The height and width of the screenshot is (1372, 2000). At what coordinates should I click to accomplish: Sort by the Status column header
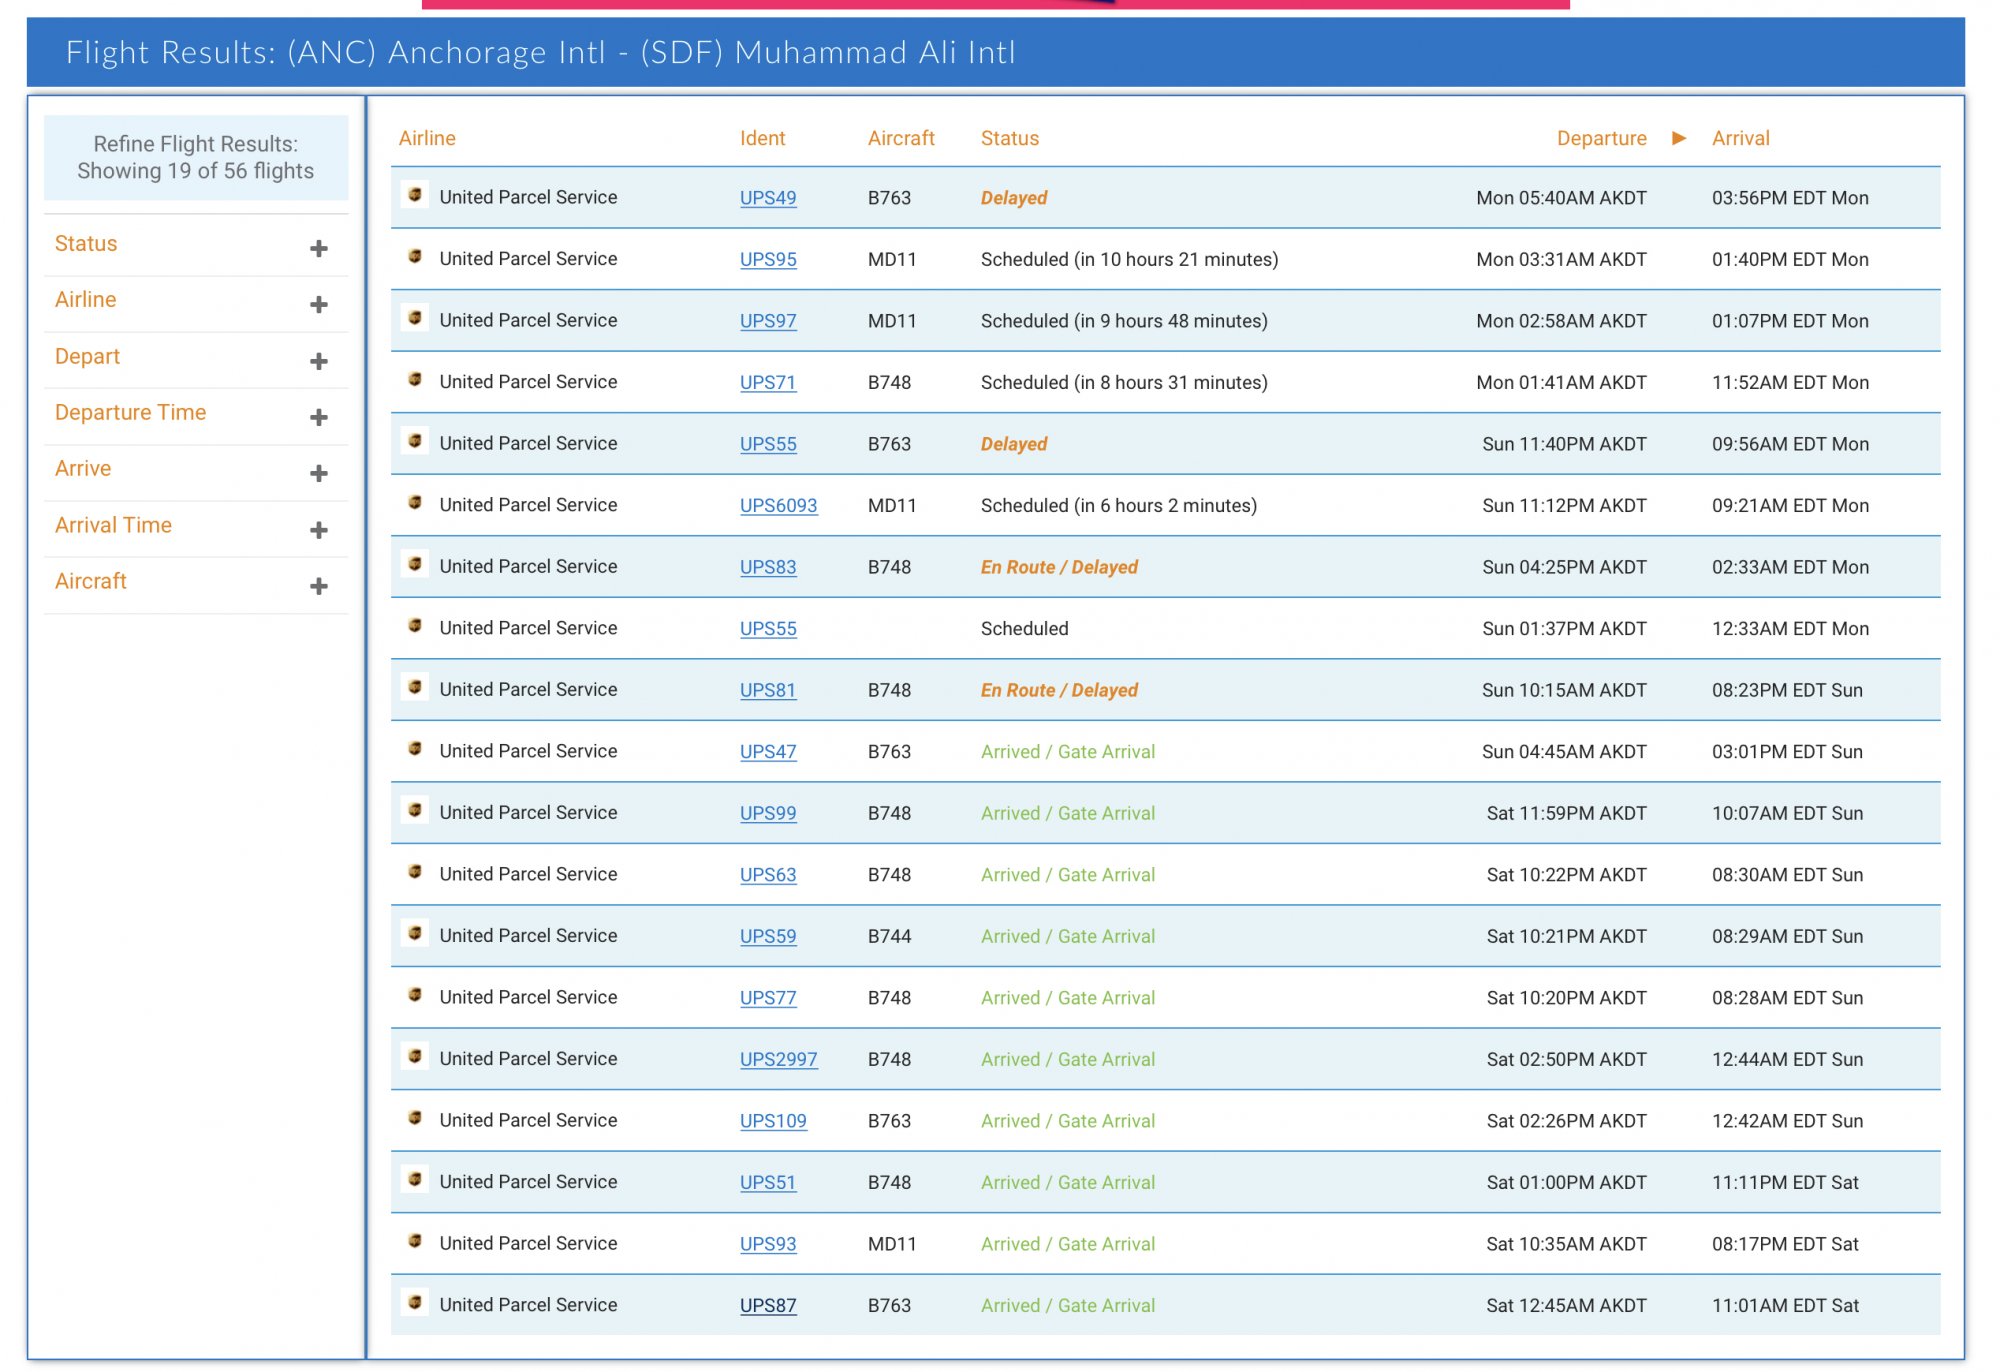pyautogui.click(x=1010, y=138)
